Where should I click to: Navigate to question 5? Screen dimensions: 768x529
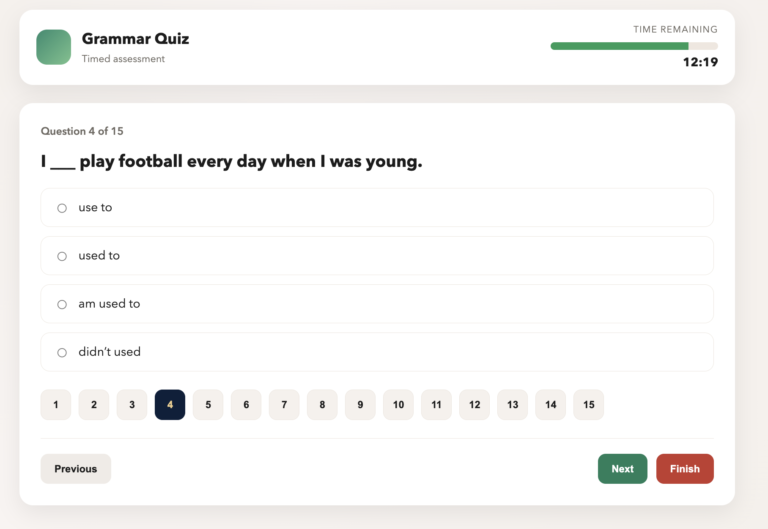pos(208,405)
